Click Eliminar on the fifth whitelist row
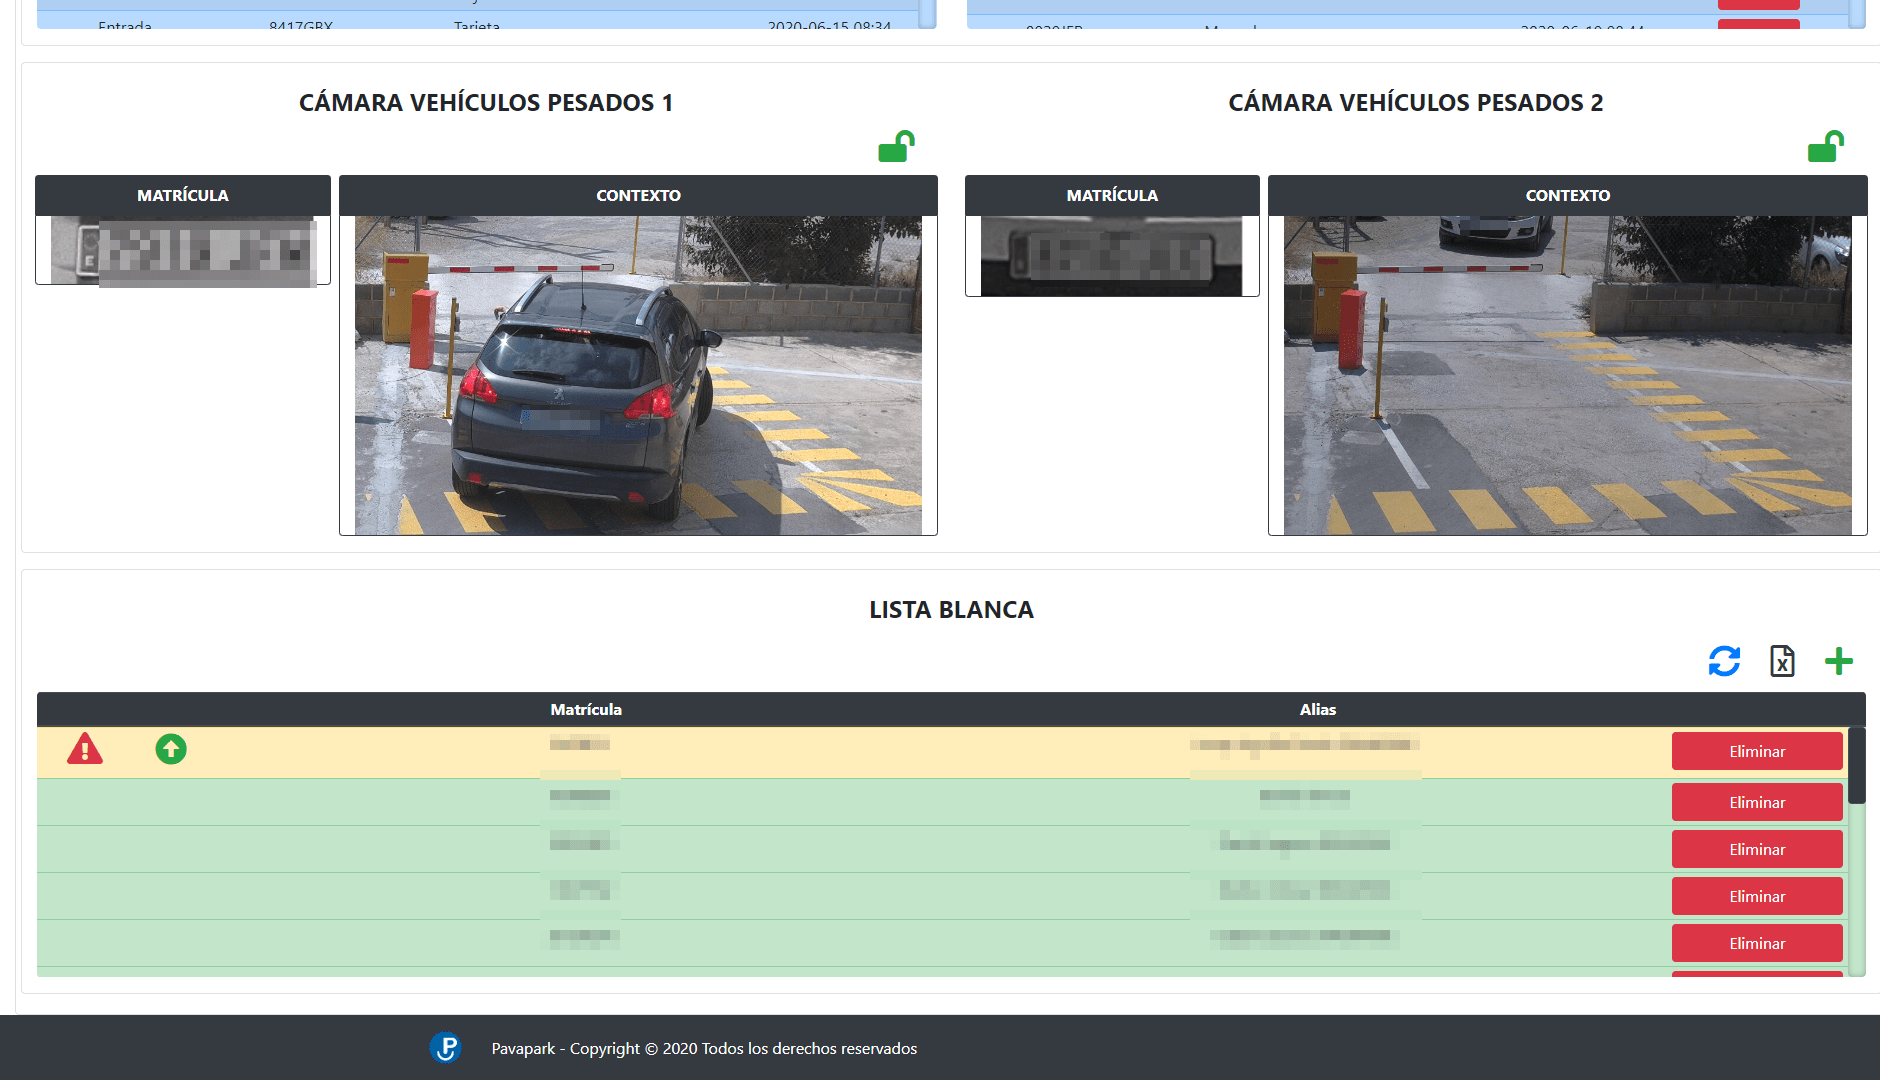1880x1080 pixels. pos(1756,943)
